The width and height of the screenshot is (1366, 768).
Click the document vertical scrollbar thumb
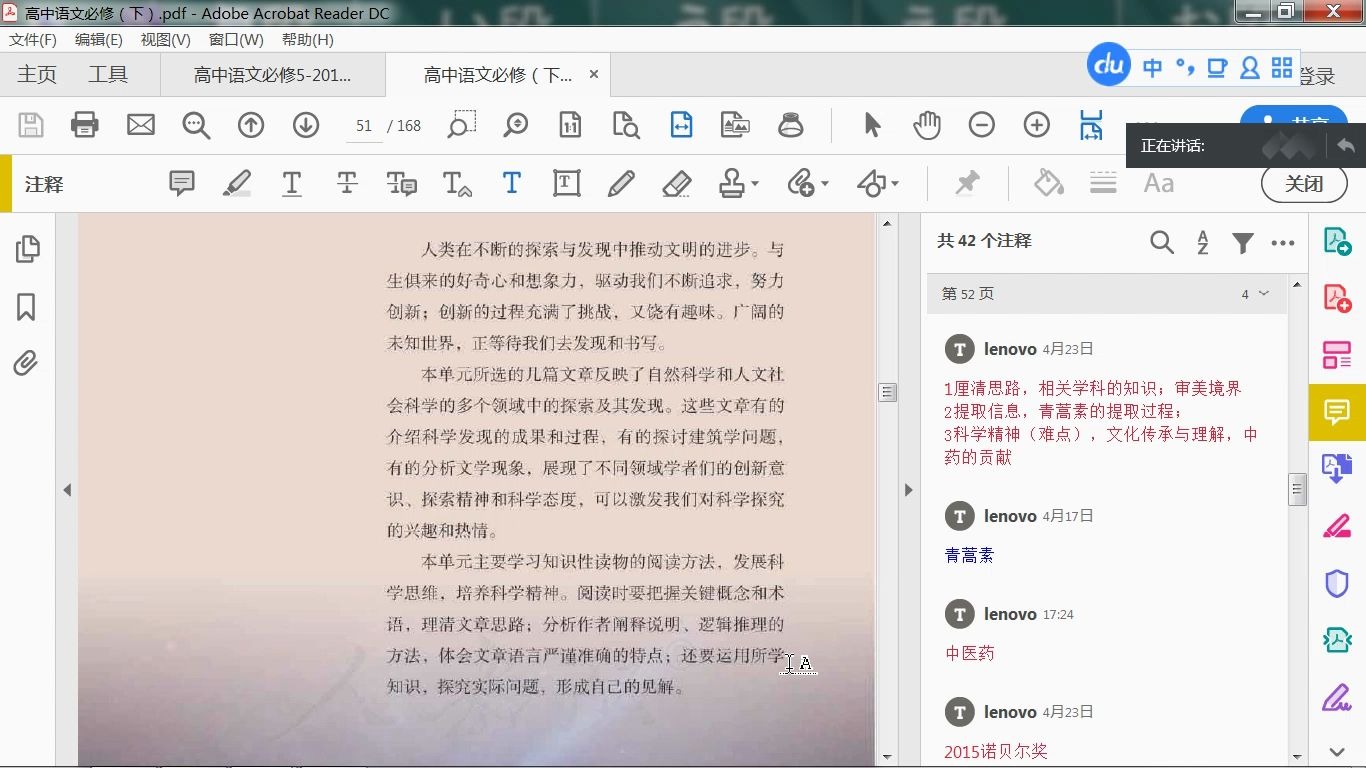(x=887, y=393)
